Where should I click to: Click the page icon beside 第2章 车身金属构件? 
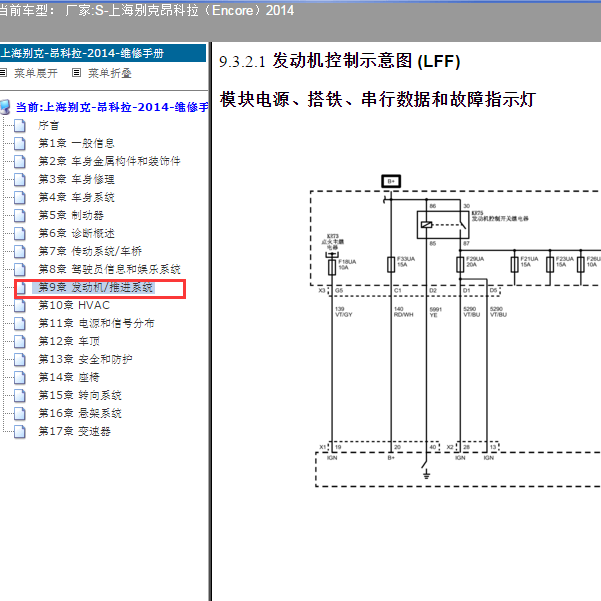point(20,161)
